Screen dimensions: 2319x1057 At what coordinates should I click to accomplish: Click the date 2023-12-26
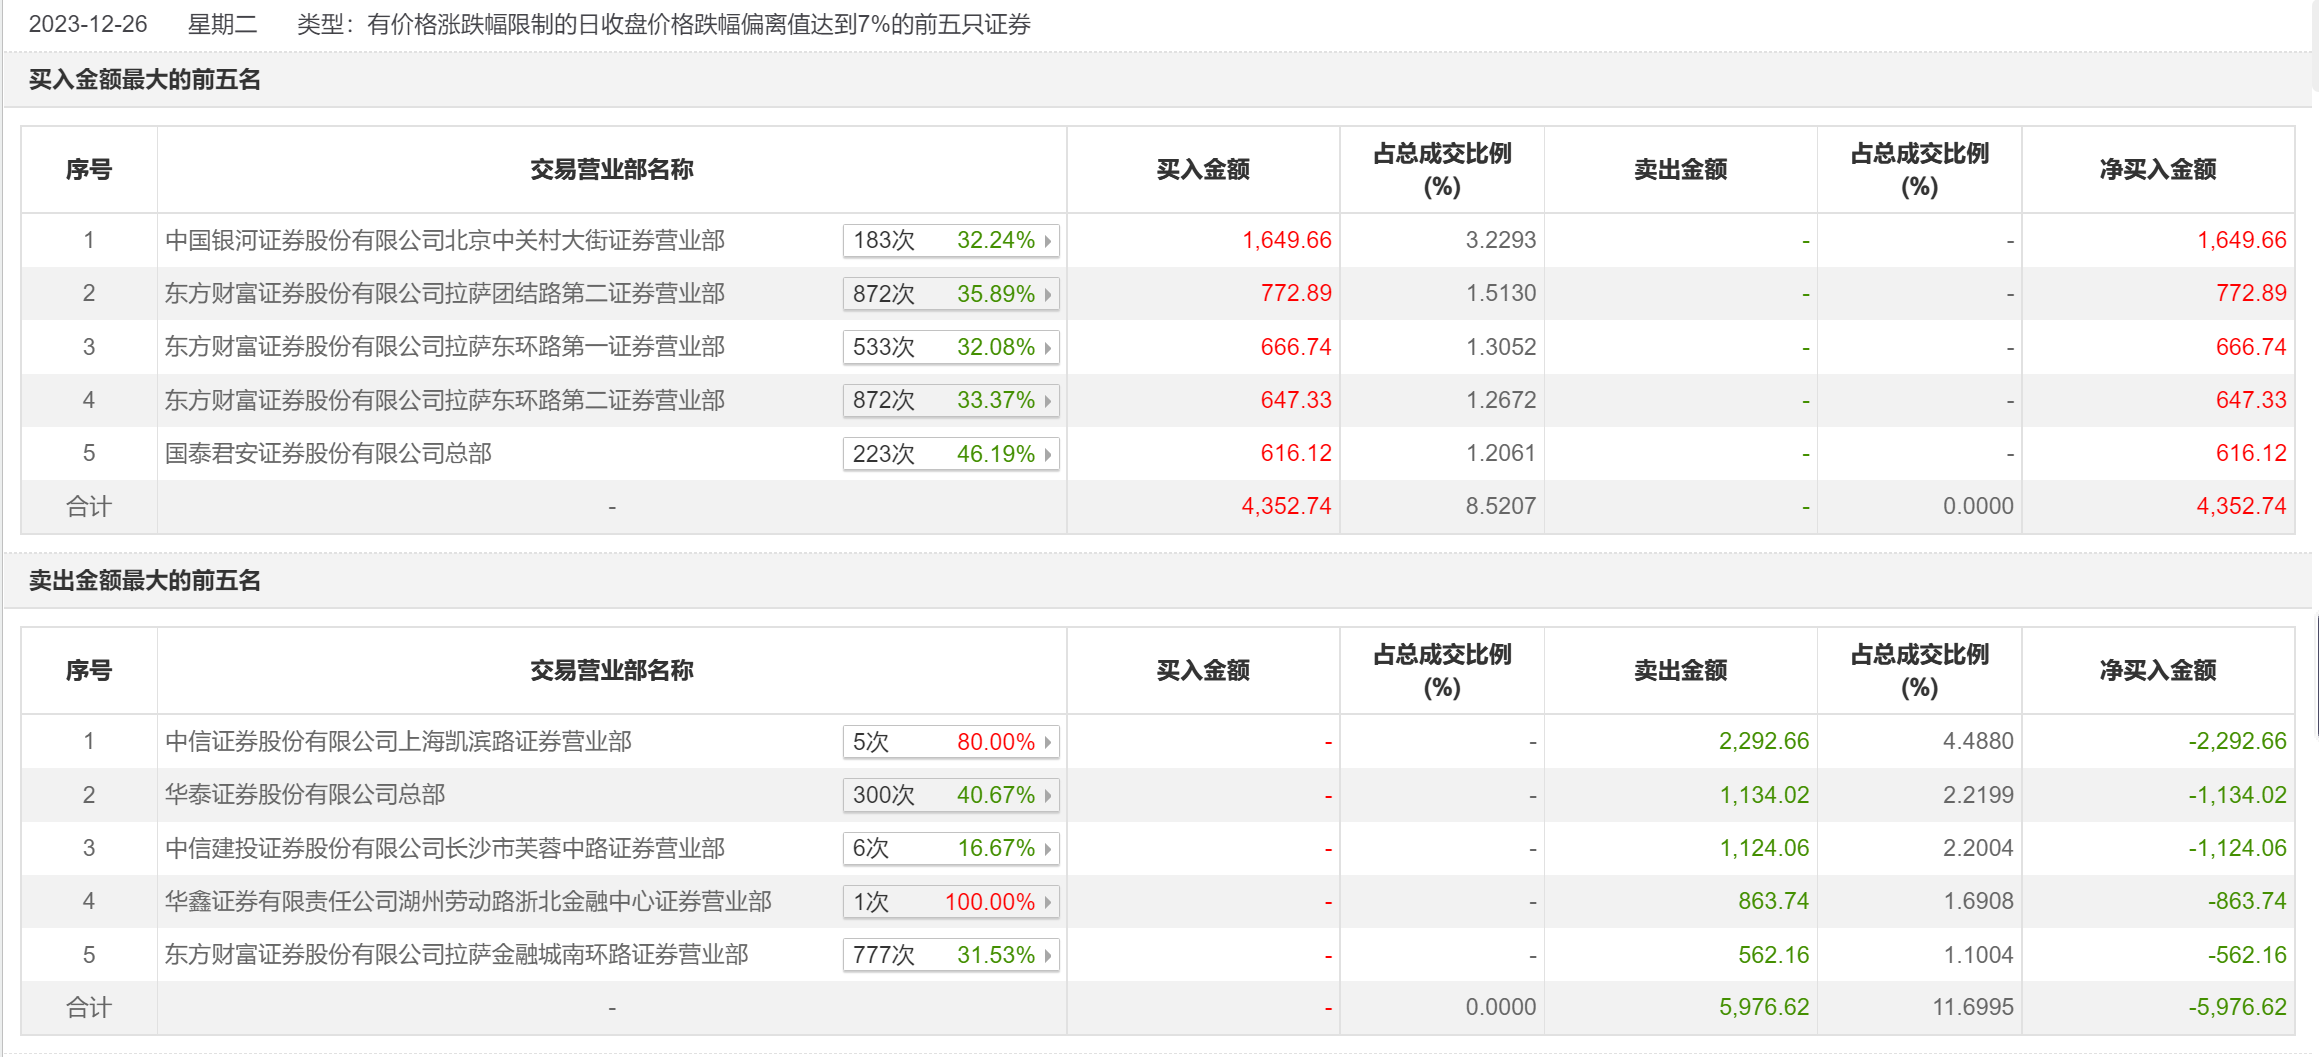pos(88,24)
